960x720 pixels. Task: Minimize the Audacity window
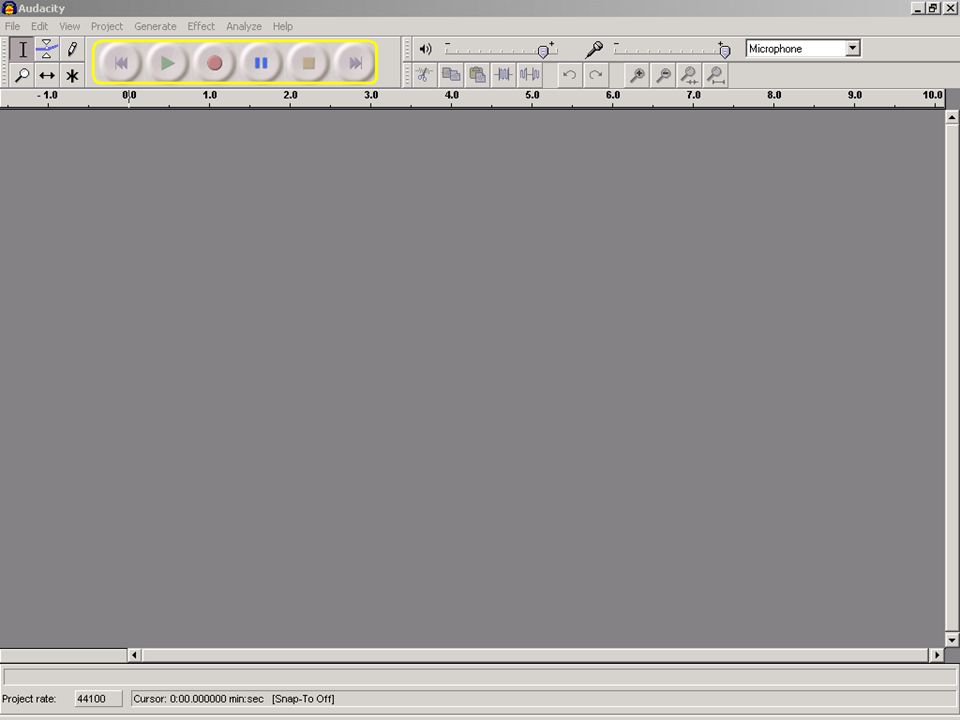click(917, 8)
